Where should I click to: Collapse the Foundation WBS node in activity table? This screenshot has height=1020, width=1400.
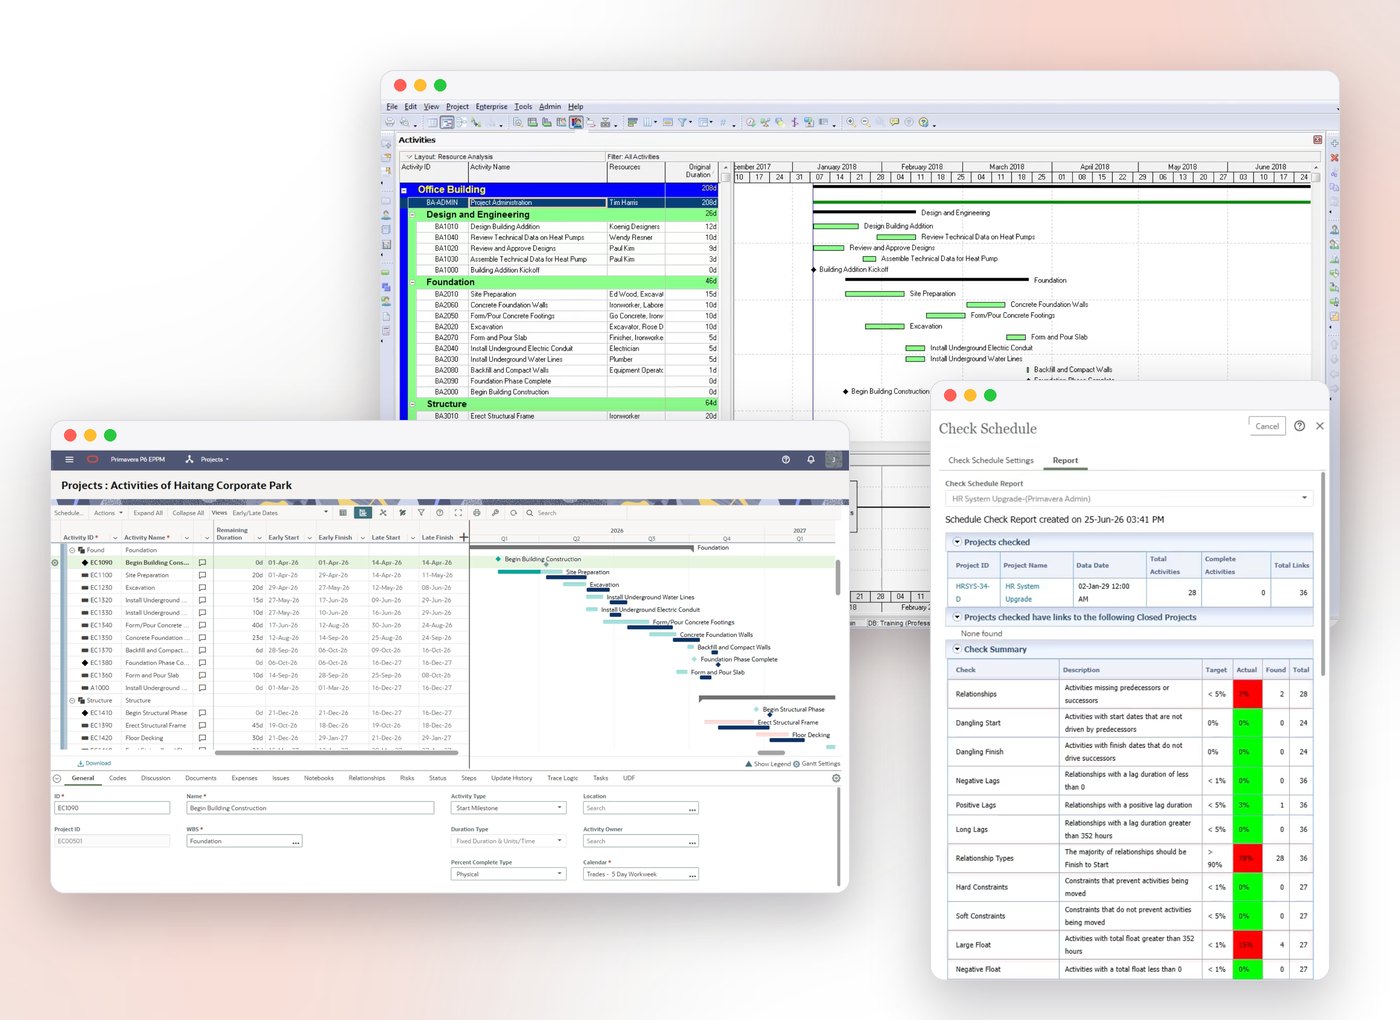[x=72, y=550]
